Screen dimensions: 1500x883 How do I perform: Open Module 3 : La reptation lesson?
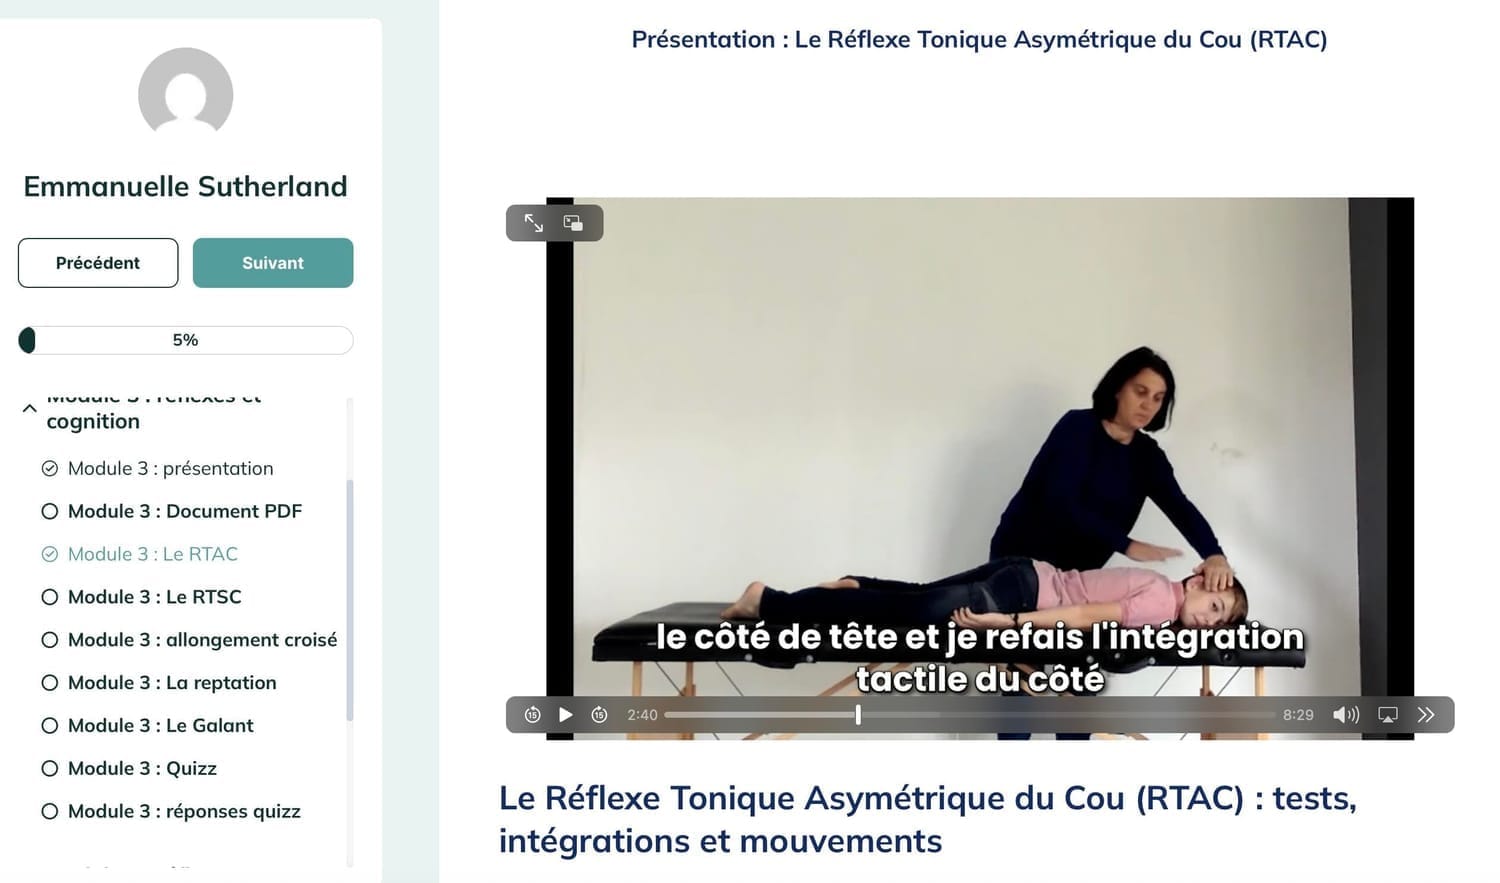click(159, 683)
